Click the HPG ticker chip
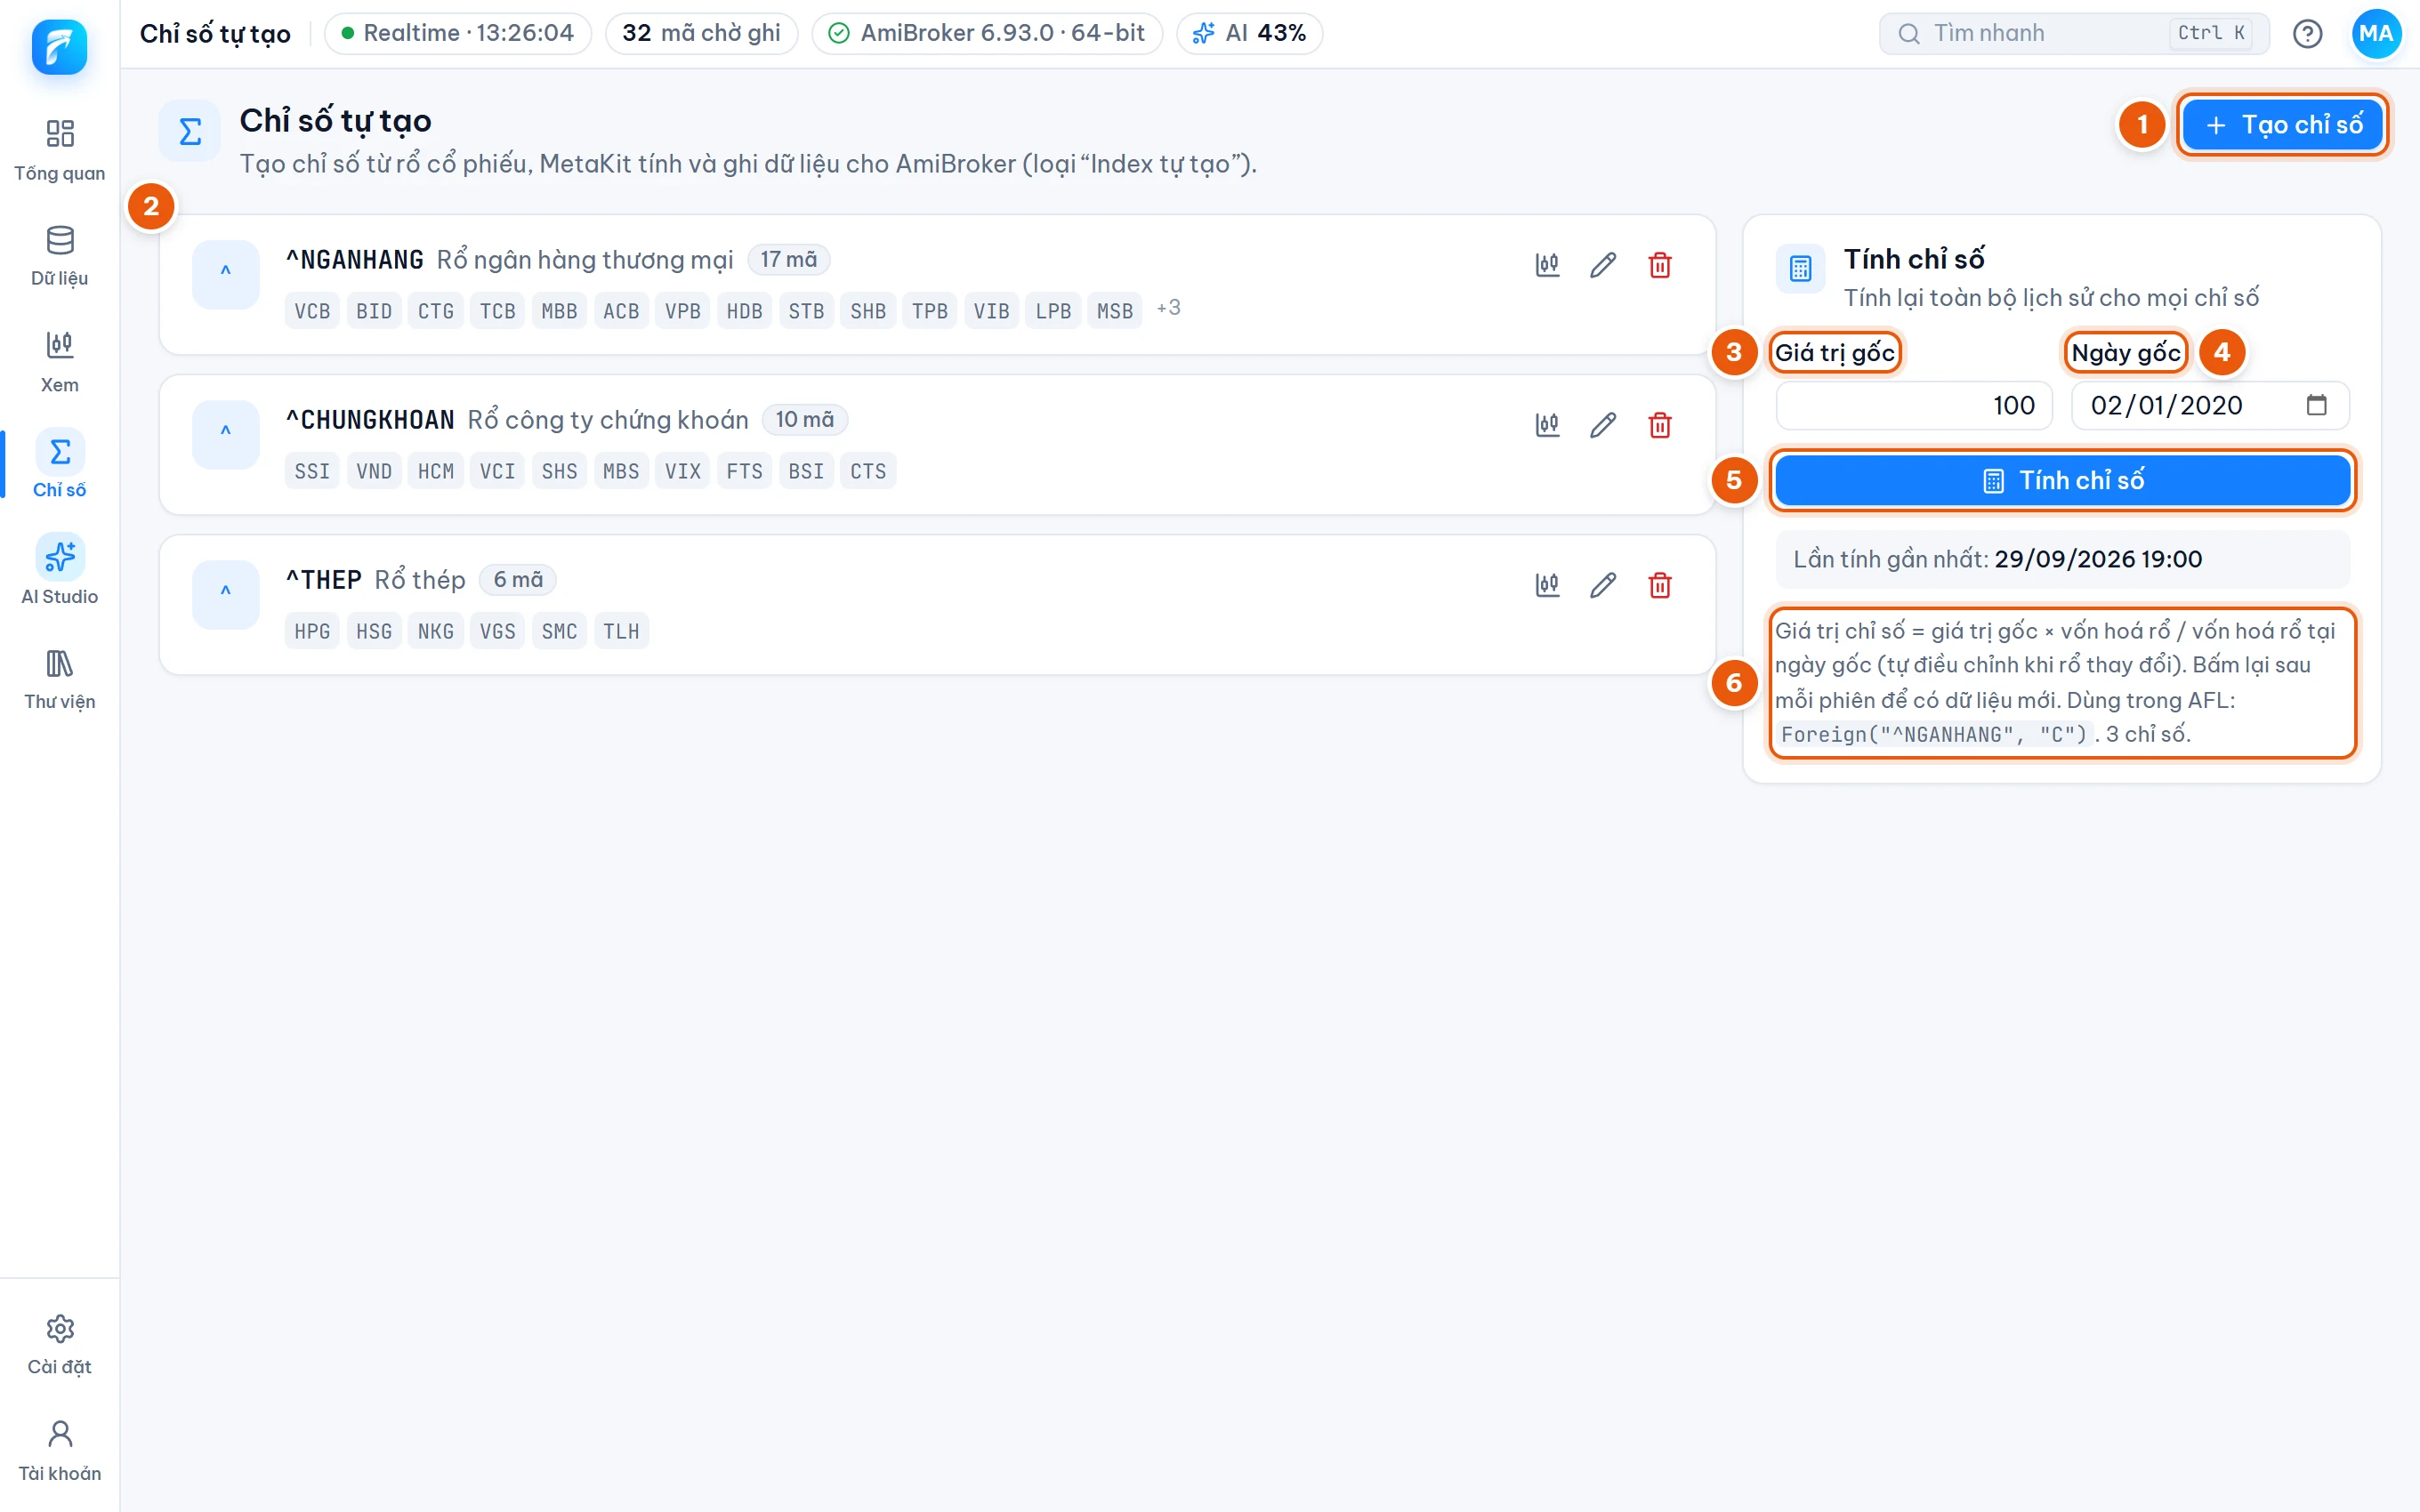The image size is (2420, 1512). [x=312, y=631]
